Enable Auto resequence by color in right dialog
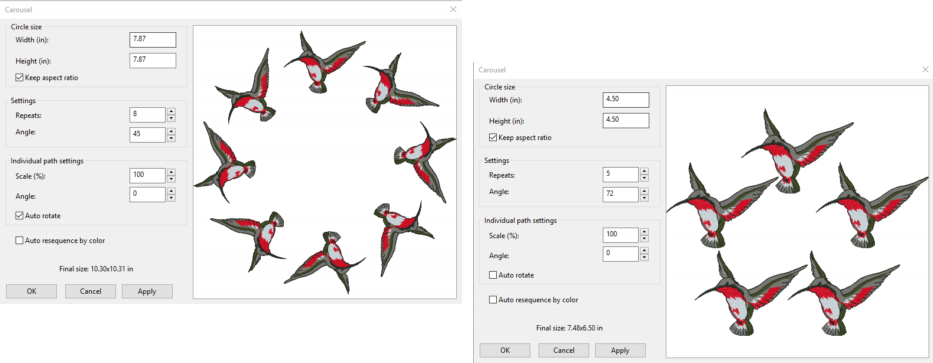 [x=493, y=300]
